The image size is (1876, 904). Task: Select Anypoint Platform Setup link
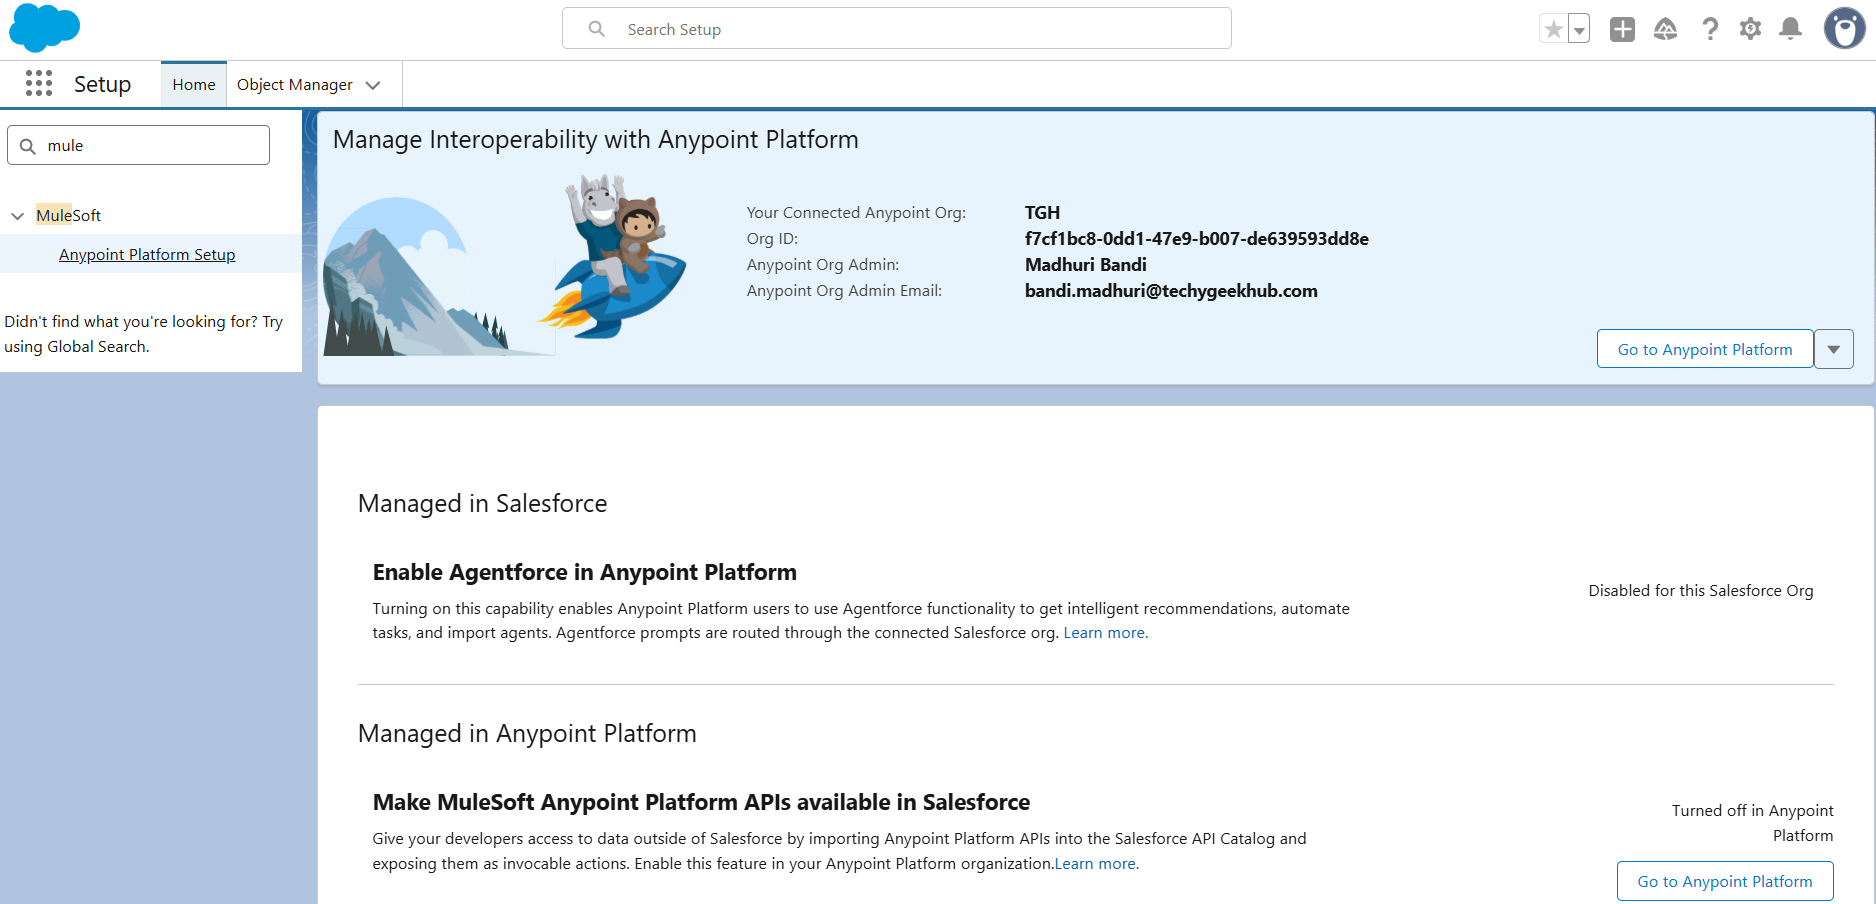coord(147,255)
